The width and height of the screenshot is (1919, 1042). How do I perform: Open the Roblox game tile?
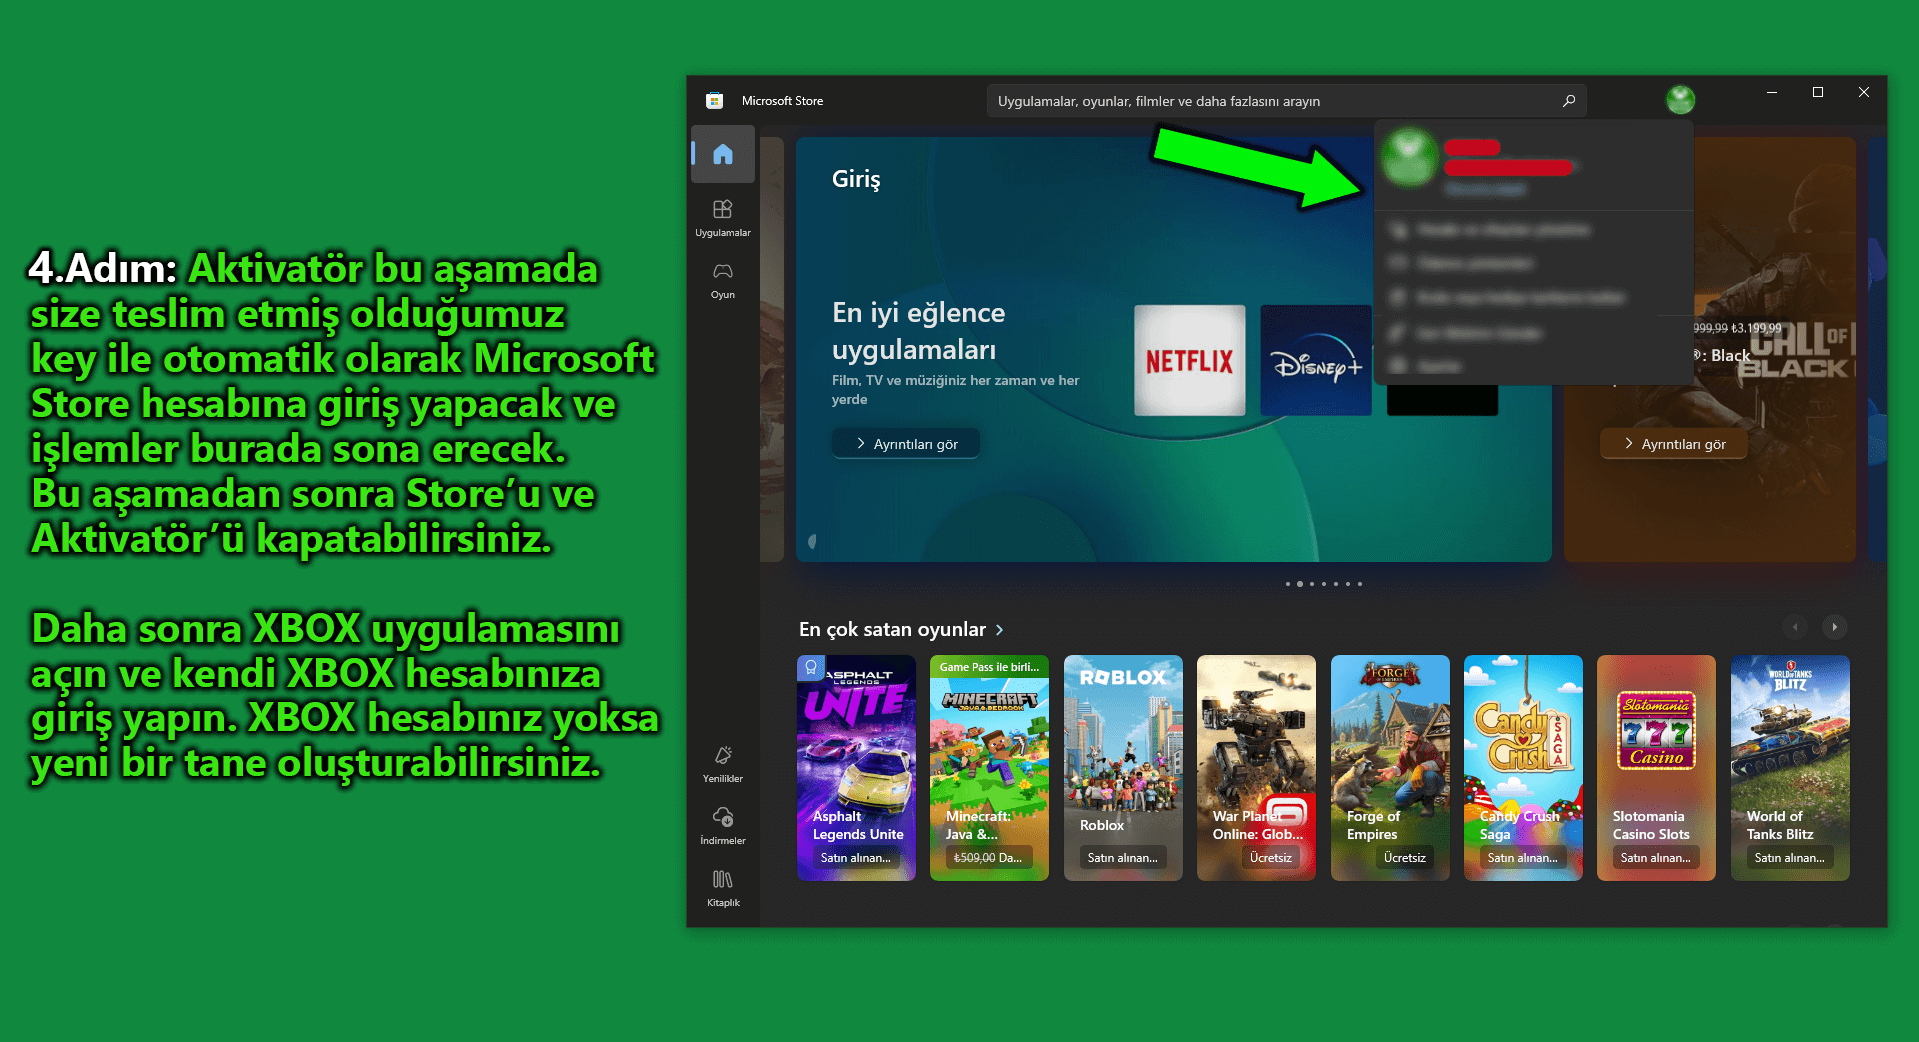1122,767
